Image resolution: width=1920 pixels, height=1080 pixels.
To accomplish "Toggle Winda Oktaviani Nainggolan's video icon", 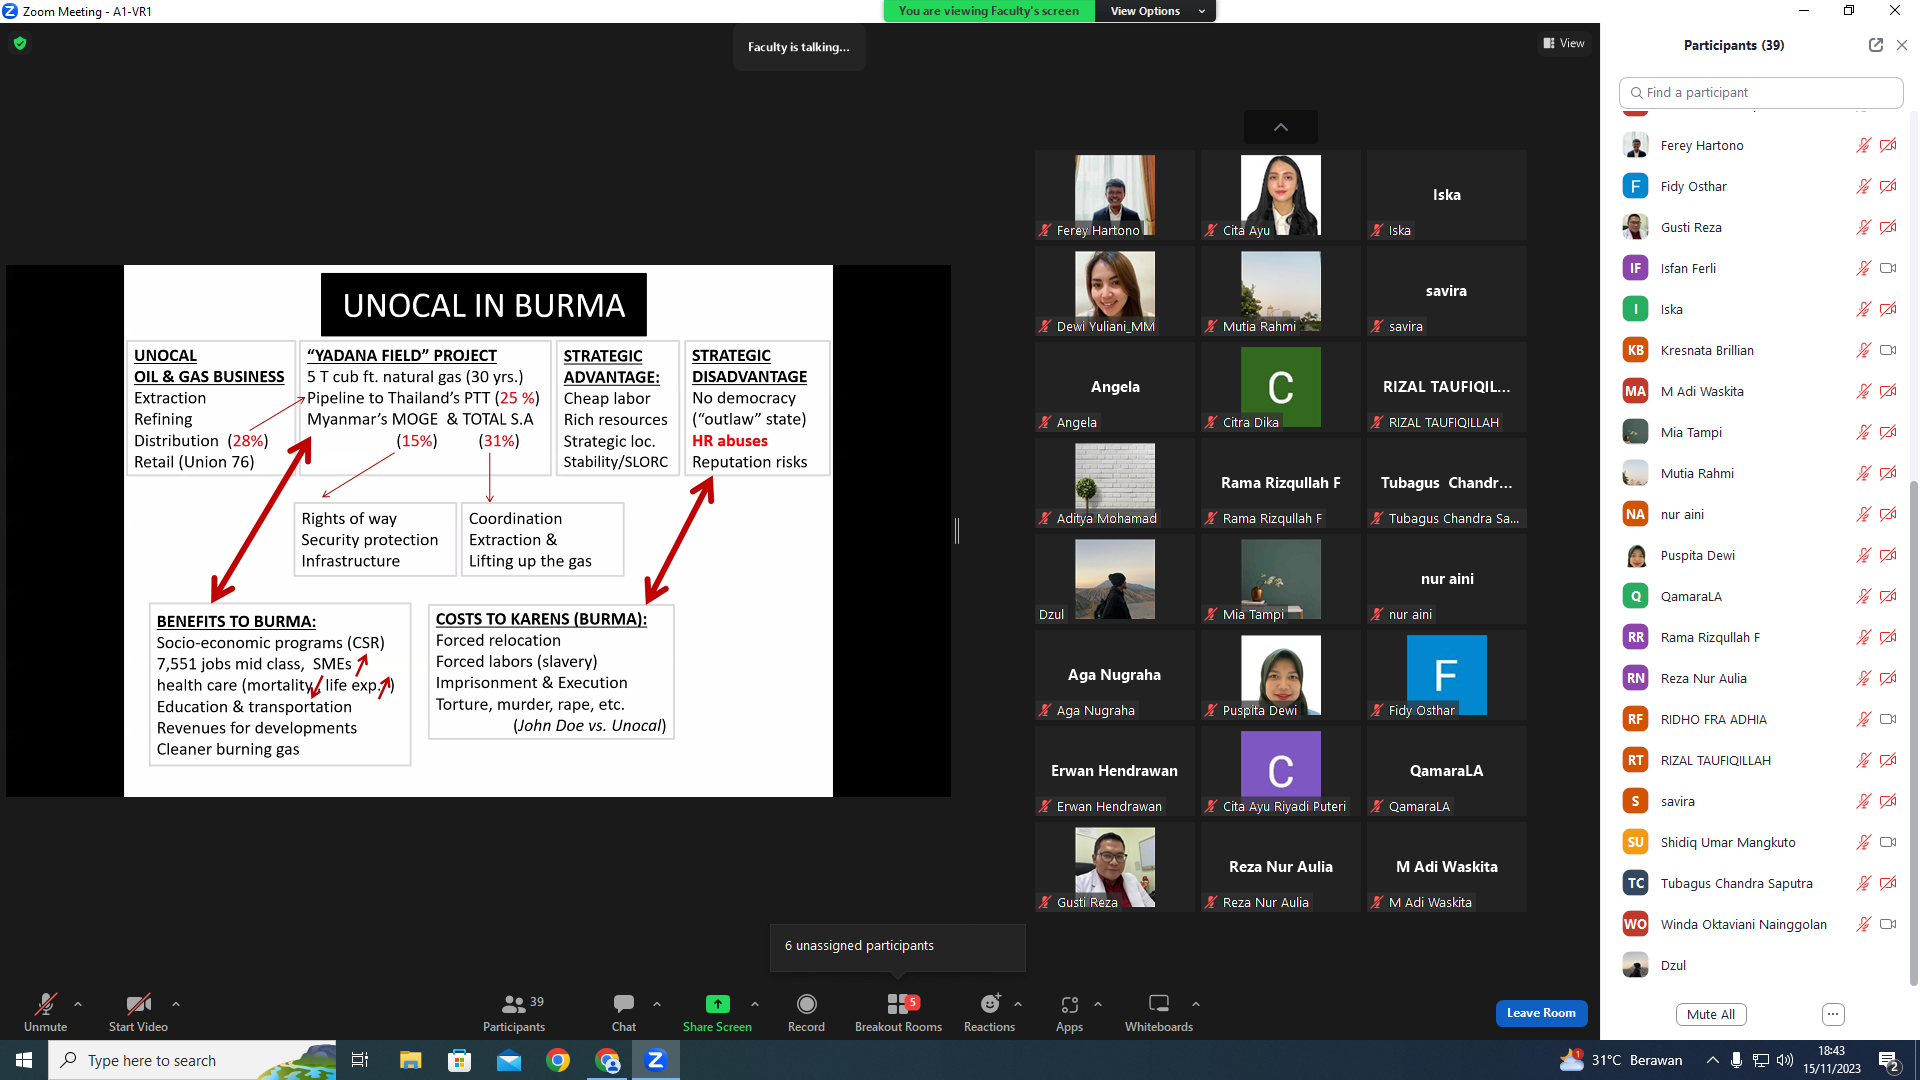I will (1888, 924).
